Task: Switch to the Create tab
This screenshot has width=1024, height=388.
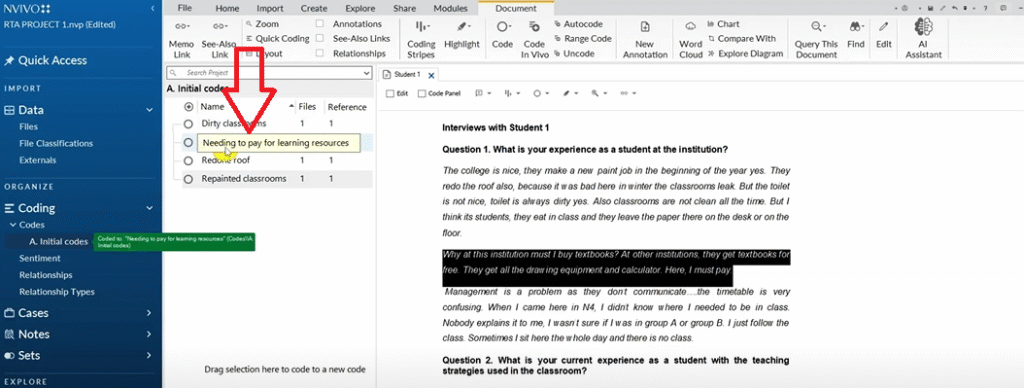Action: click(313, 8)
